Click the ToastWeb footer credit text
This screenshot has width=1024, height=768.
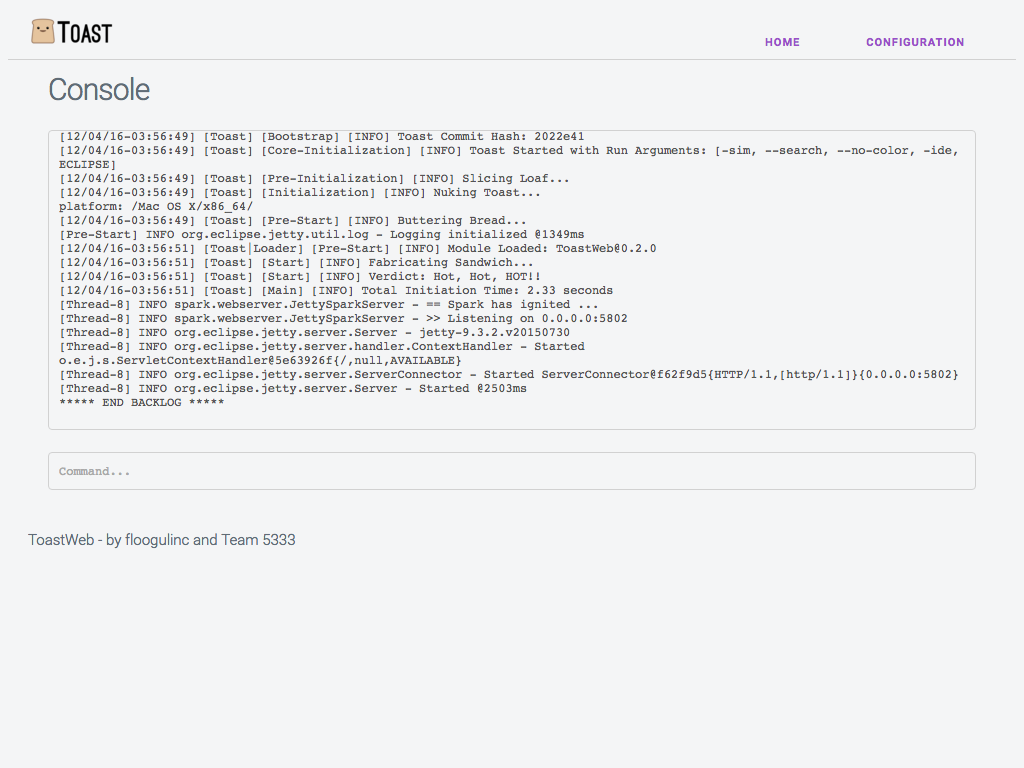162,539
